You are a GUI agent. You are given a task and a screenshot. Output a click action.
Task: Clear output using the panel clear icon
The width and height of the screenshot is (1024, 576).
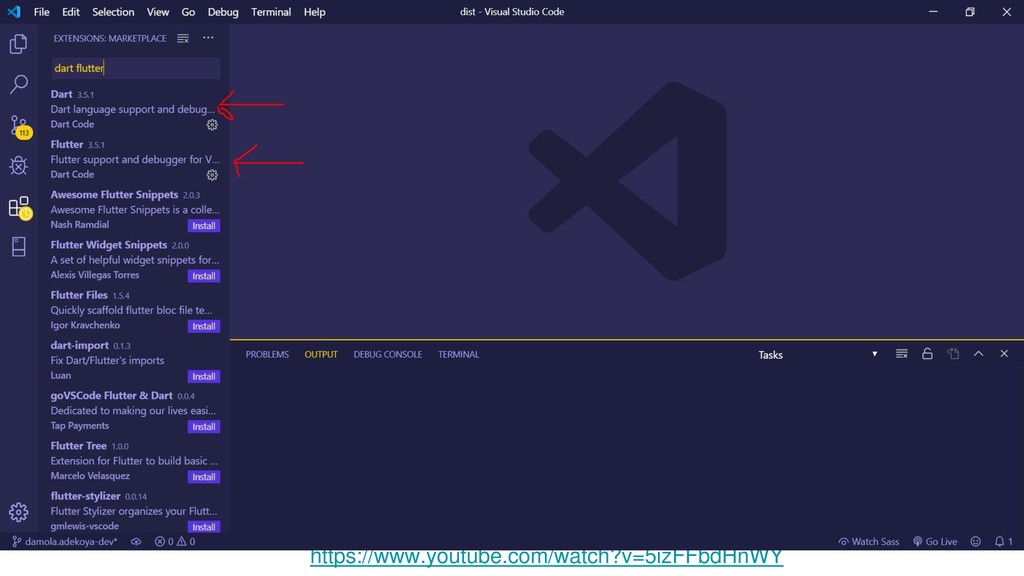tap(901, 354)
